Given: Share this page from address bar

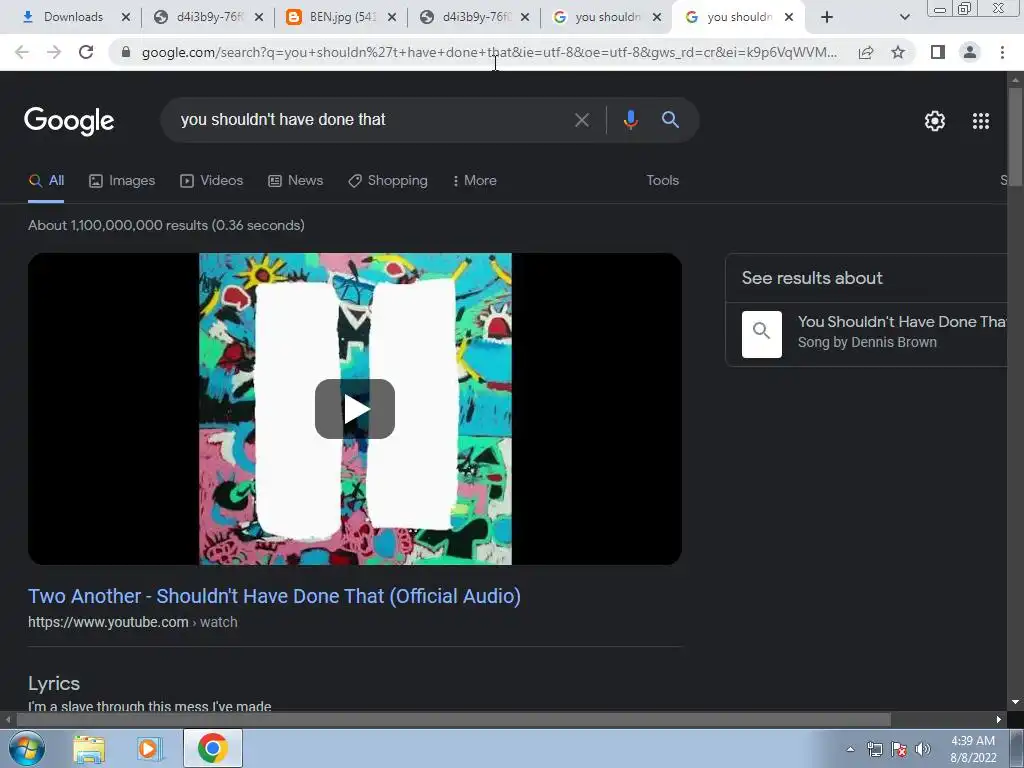Looking at the screenshot, I should [866, 52].
